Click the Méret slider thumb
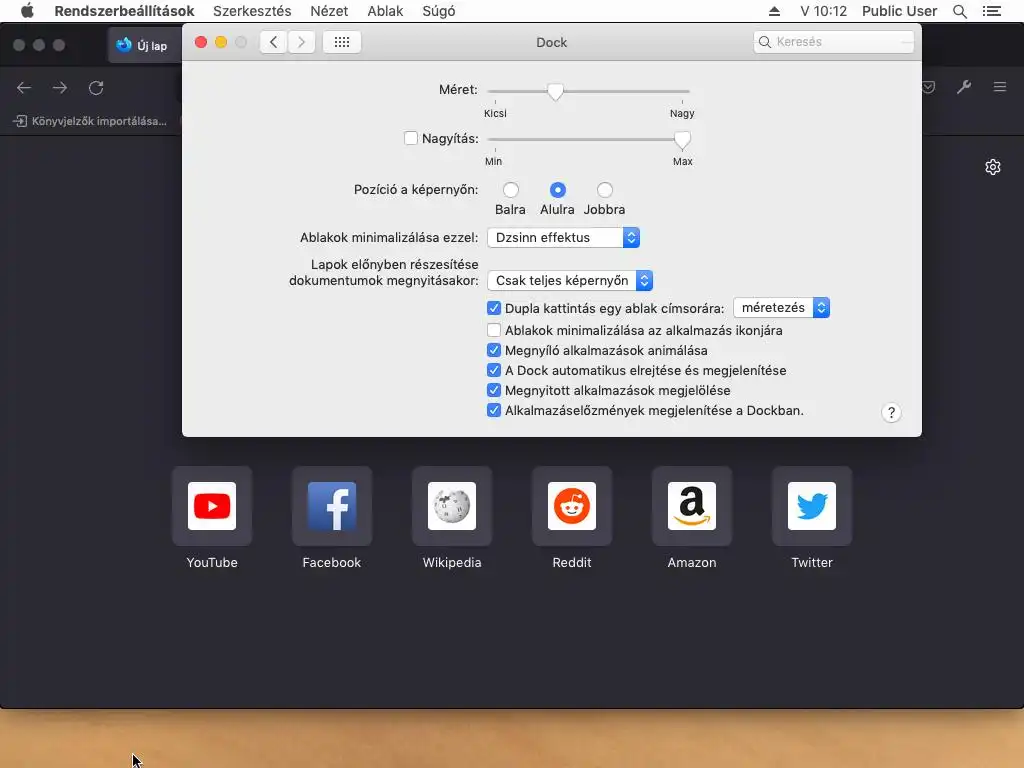This screenshot has height=768, width=1024. click(x=555, y=92)
